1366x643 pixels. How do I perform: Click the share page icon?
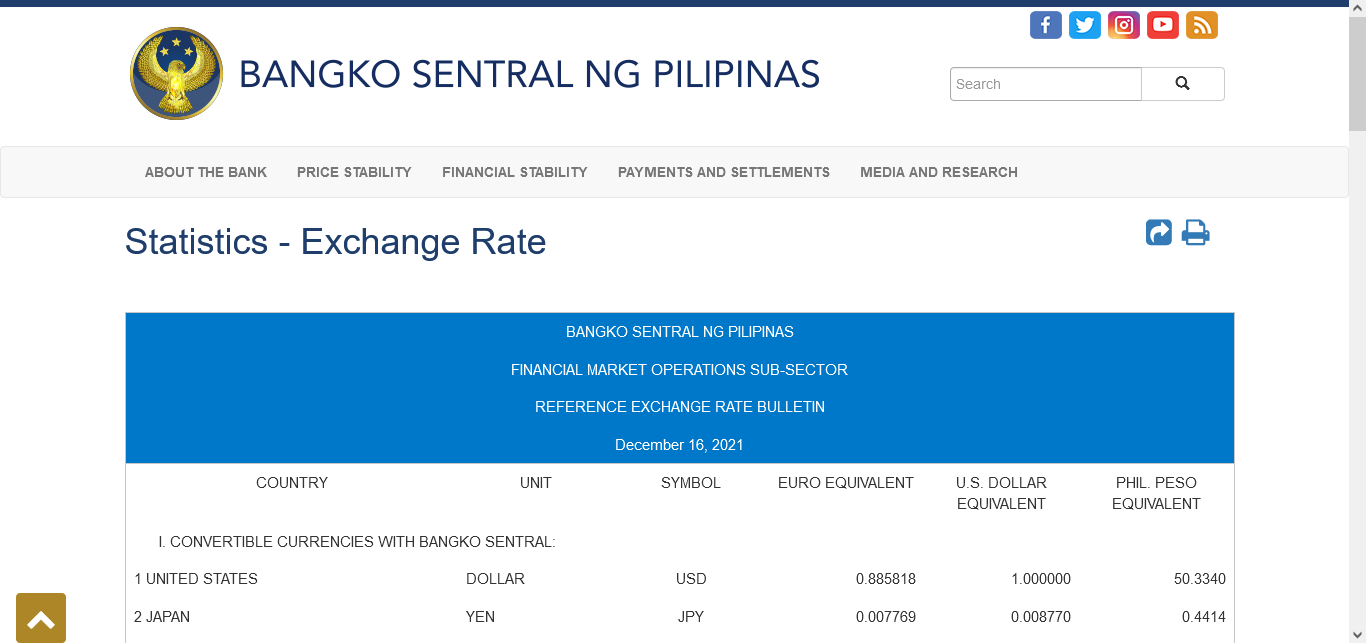click(x=1158, y=233)
